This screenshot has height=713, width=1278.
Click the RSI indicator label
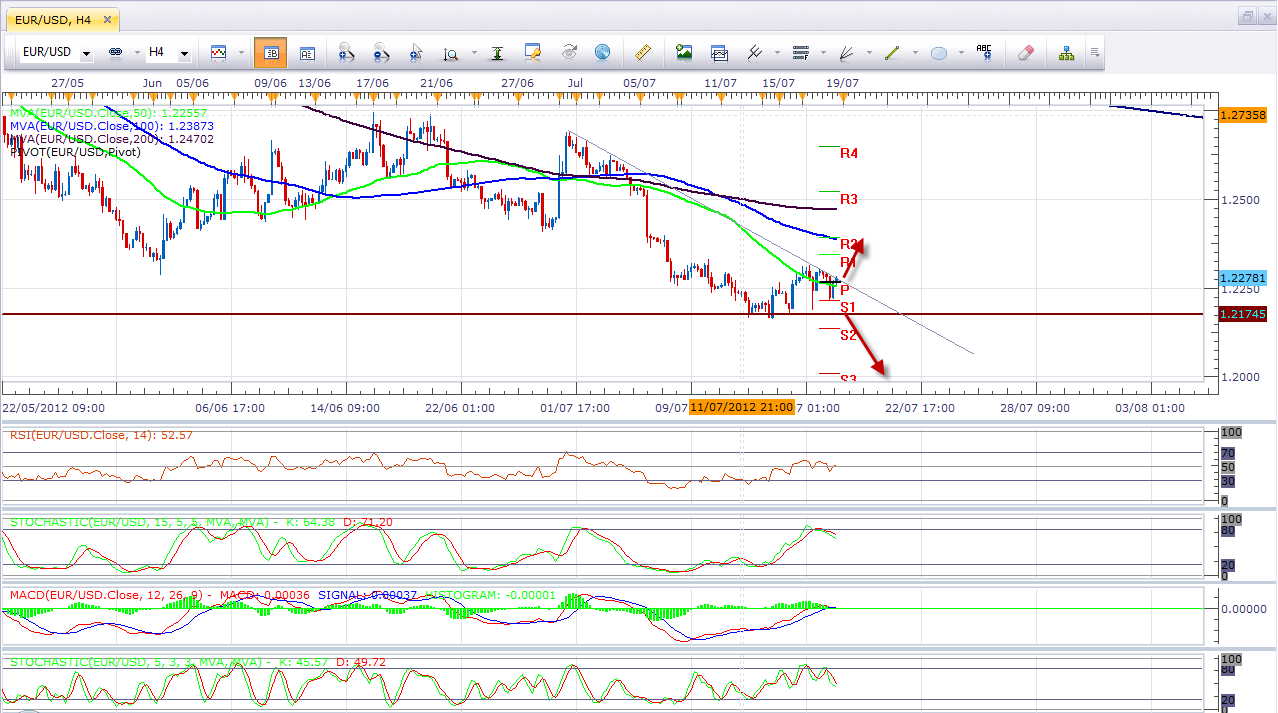[101, 435]
